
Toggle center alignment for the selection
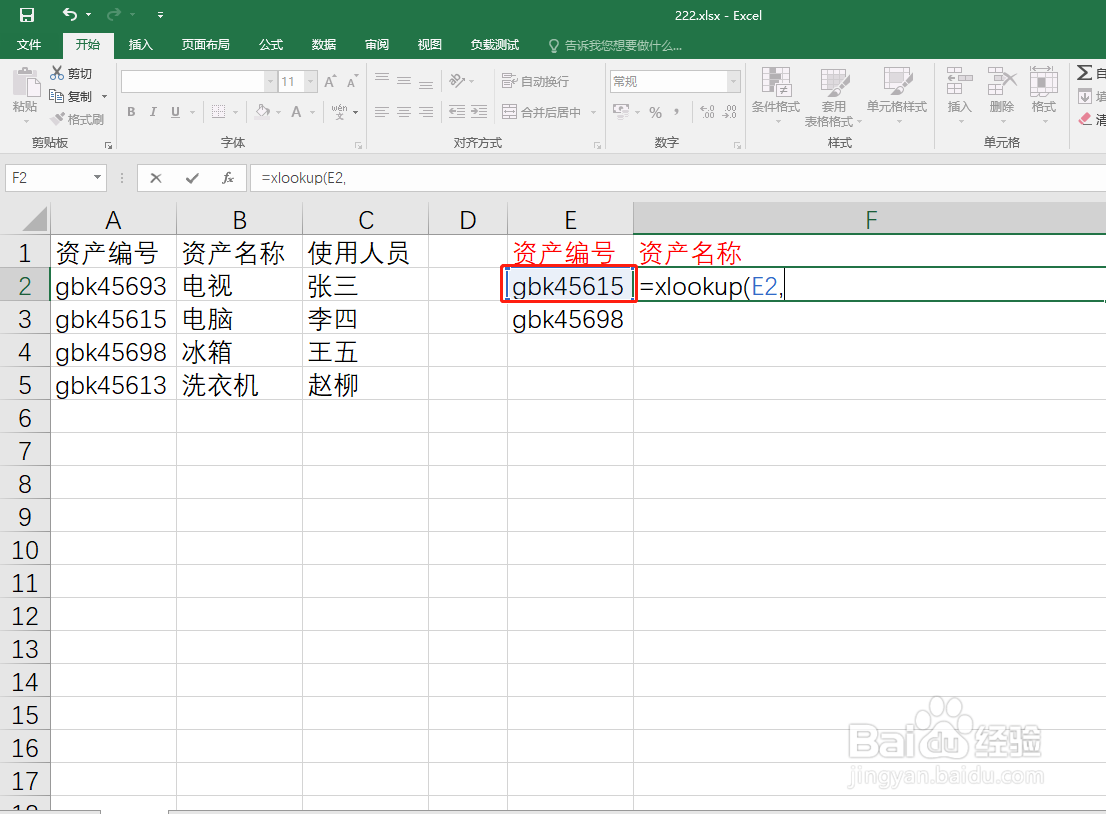403,112
